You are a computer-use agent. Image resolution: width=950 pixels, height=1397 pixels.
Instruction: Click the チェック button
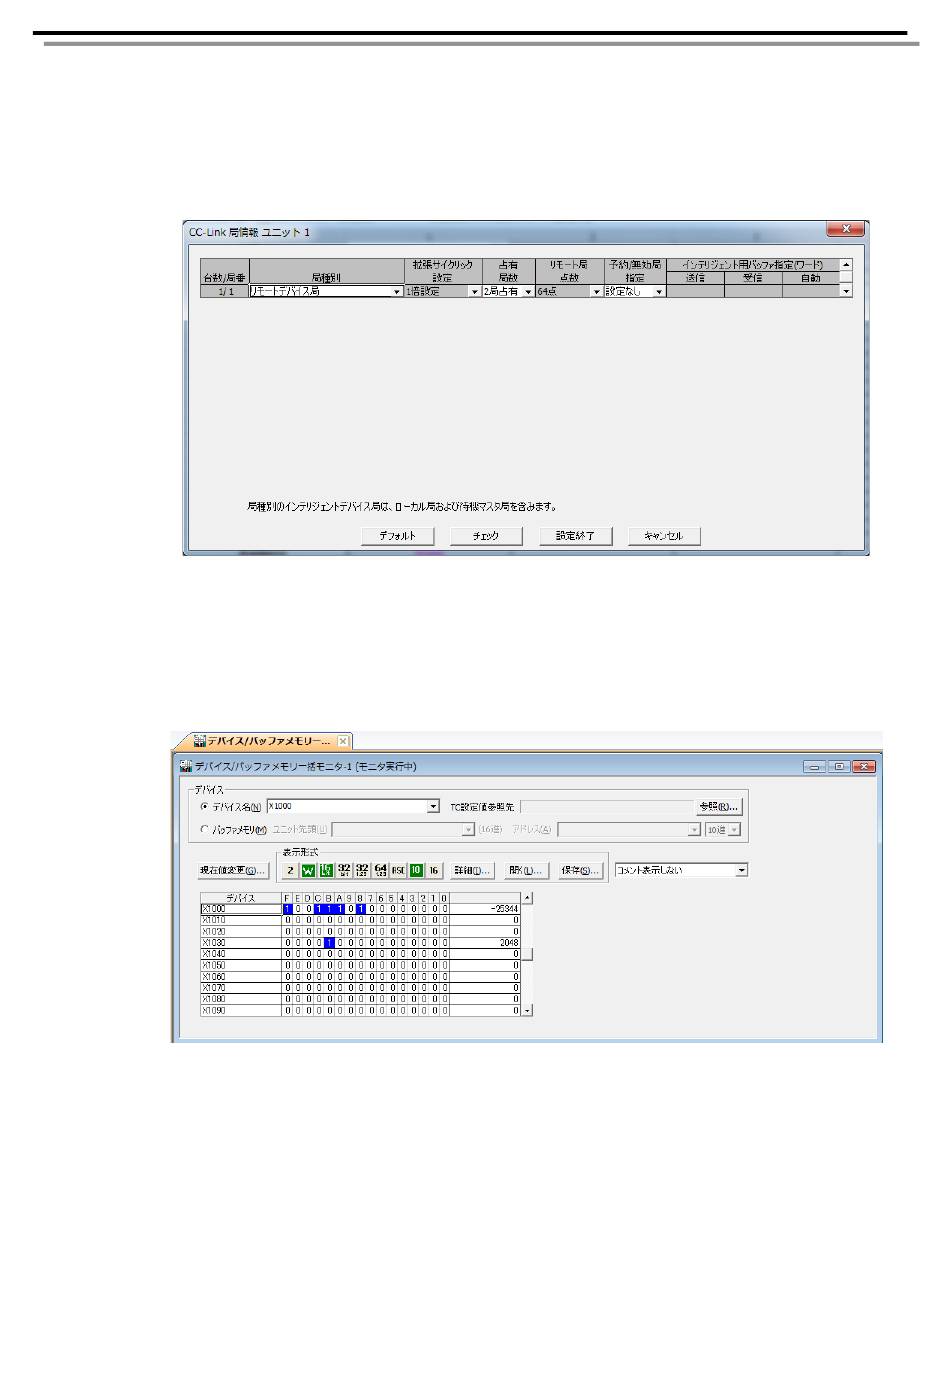coord(486,536)
